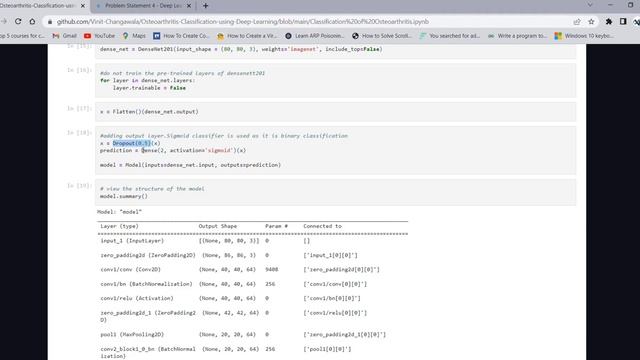The image size is (640, 360).
Task: Click the Gmail bookmark envelope icon
Action: pyautogui.click(x=56, y=36)
